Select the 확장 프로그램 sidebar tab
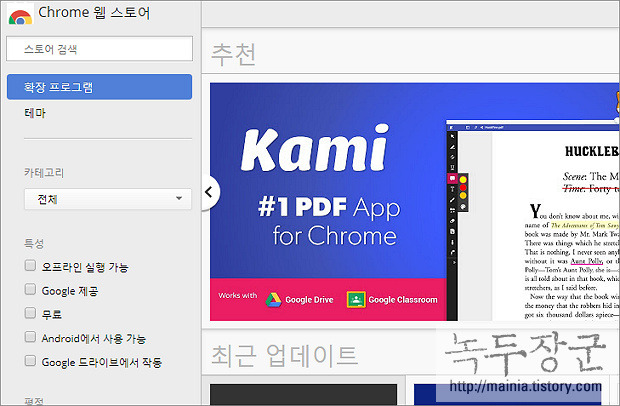Viewport: 620px width, 406px height. 99,87
